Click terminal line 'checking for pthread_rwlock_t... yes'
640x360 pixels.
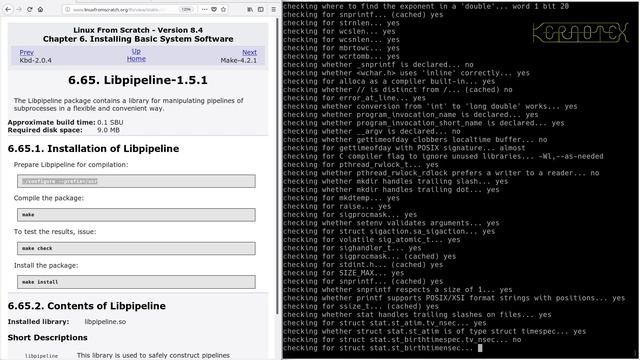pyautogui.click(x=361, y=164)
